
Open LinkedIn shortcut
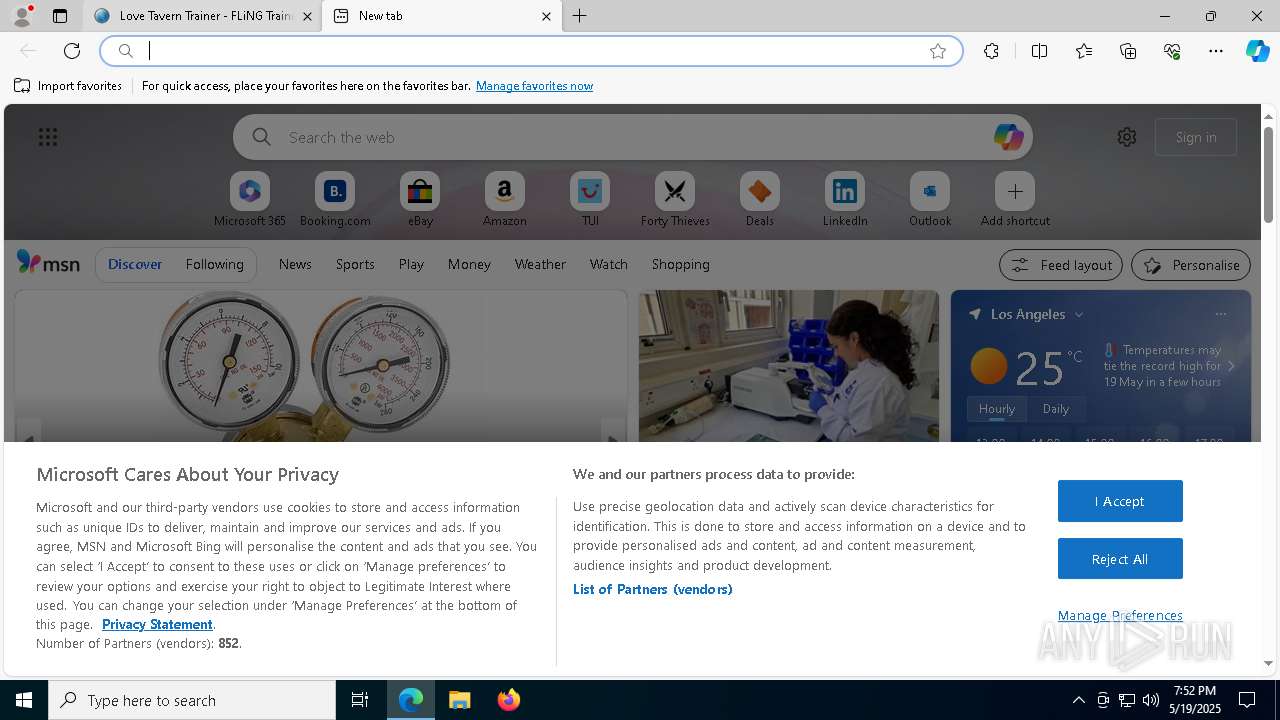[845, 200]
